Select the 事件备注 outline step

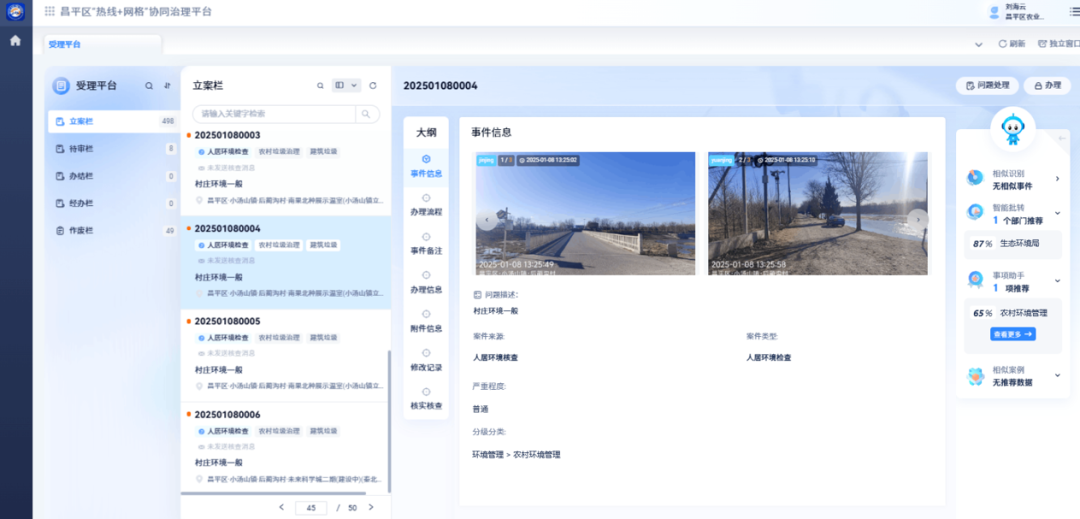pyautogui.click(x=426, y=243)
